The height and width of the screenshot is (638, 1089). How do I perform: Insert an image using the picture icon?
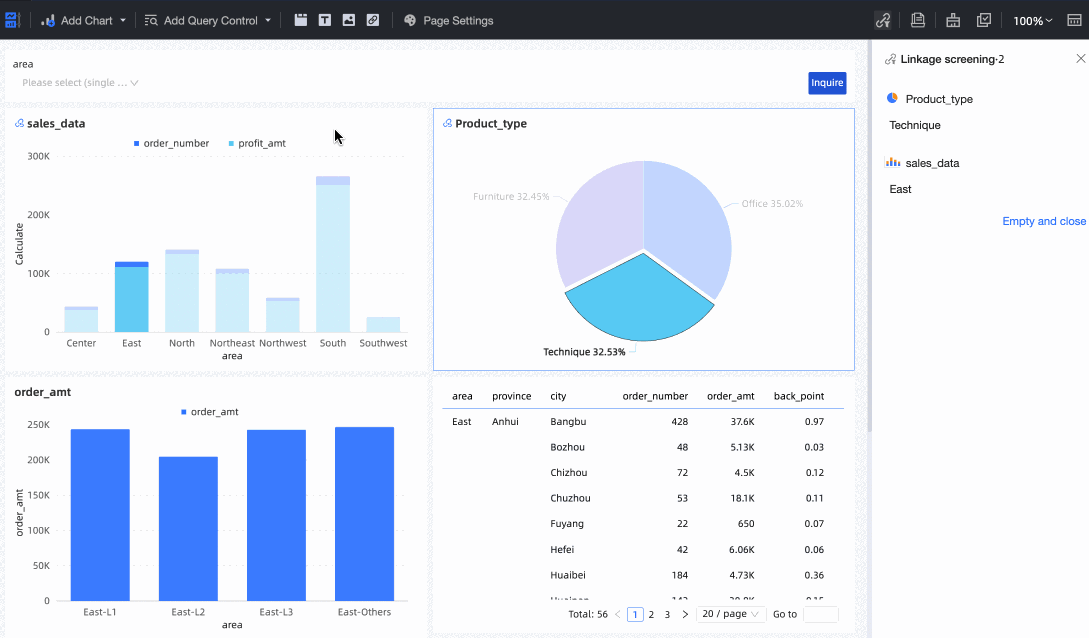349,20
